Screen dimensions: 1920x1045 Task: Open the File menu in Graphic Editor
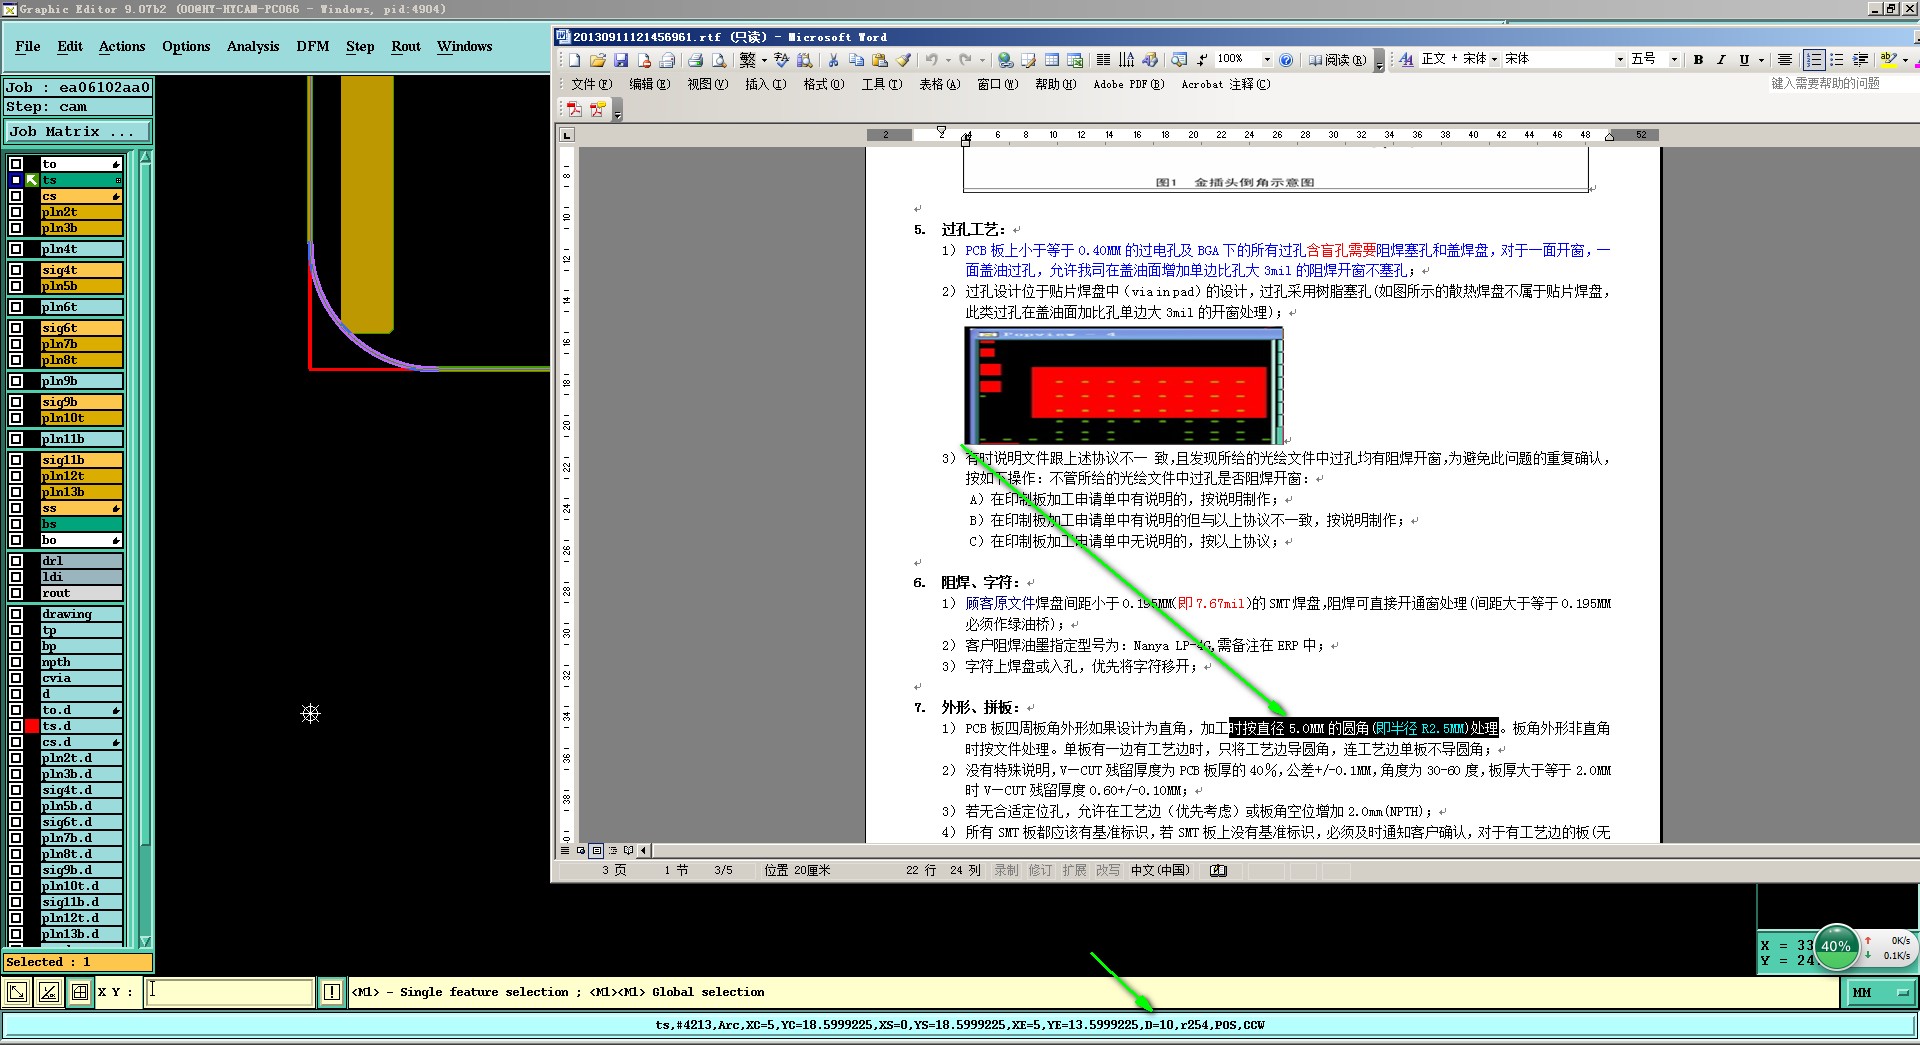point(28,46)
